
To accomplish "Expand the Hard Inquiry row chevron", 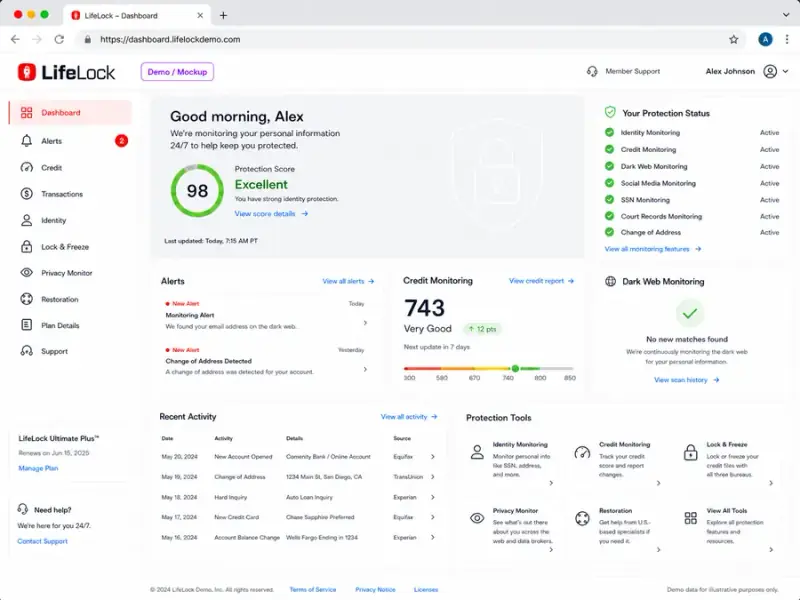I will click(433, 497).
